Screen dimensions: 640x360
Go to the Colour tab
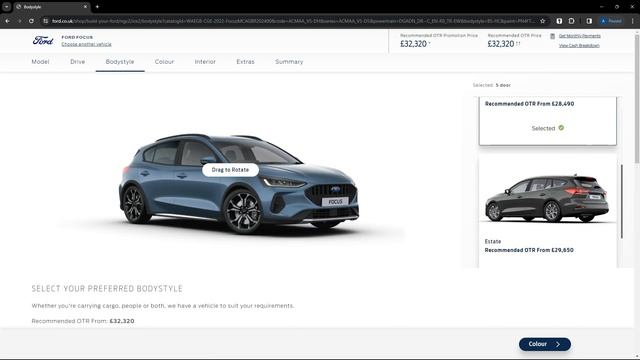164,62
